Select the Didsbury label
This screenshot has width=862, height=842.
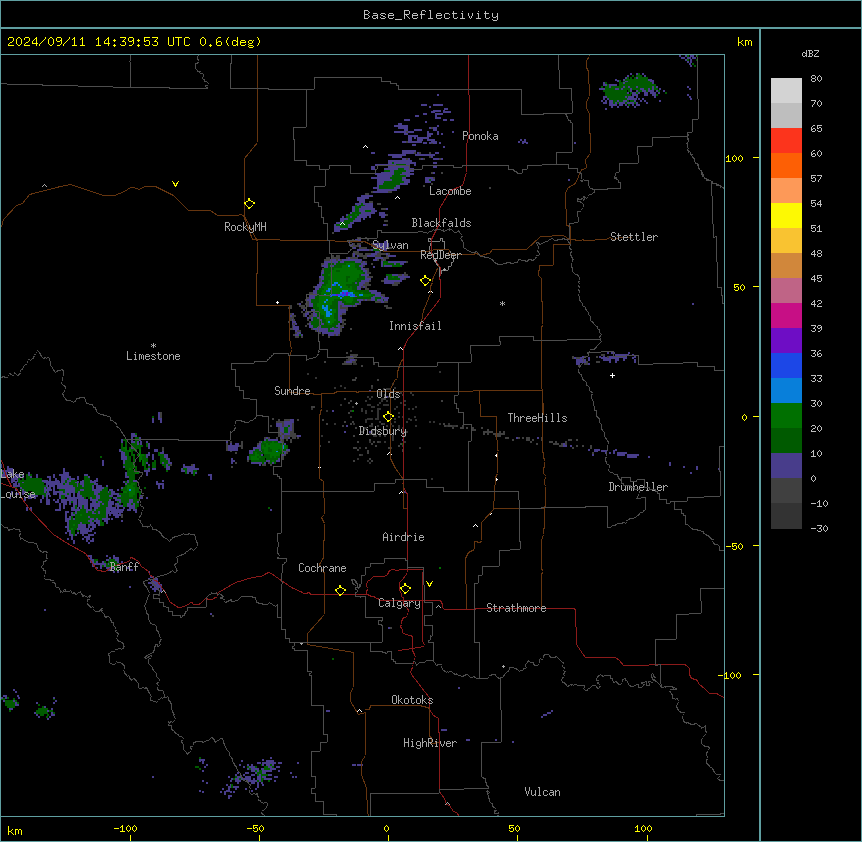tap(383, 431)
